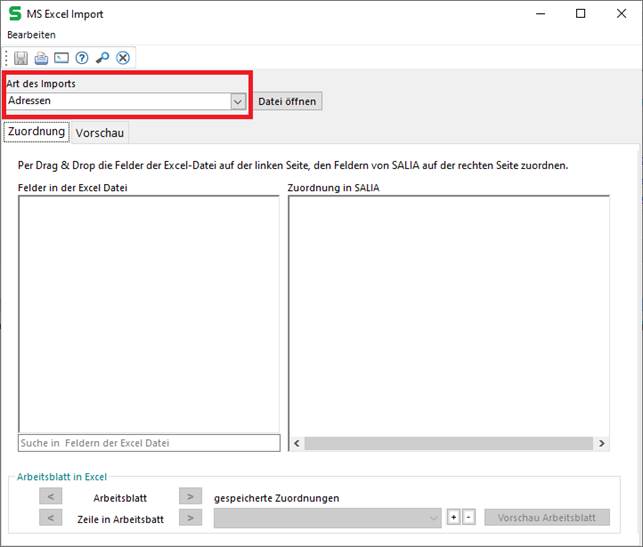Click the Excel field search input
The height and width of the screenshot is (547, 643).
[149, 443]
